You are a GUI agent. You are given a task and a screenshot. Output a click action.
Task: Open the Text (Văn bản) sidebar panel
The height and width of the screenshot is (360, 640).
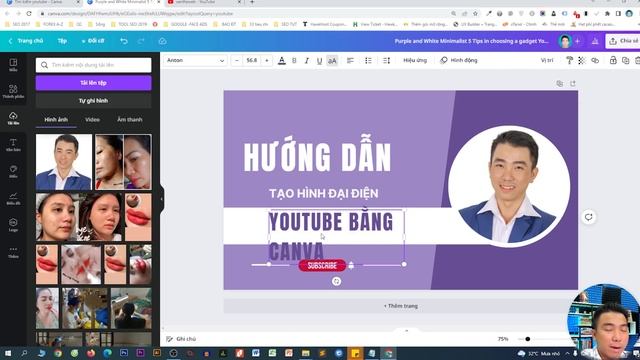pyautogui.click(x=13, y=145)
